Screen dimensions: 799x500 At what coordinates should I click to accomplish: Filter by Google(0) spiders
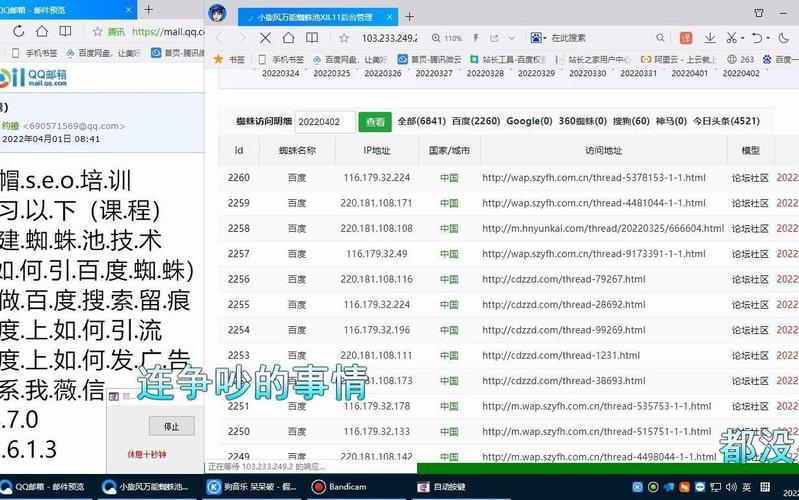click(529, 121)
